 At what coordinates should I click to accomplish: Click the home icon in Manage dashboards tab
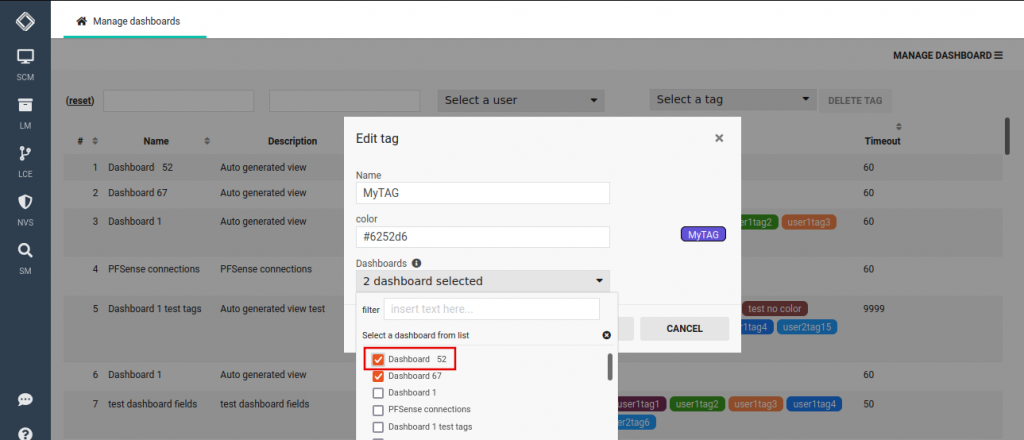coord(82,21)
